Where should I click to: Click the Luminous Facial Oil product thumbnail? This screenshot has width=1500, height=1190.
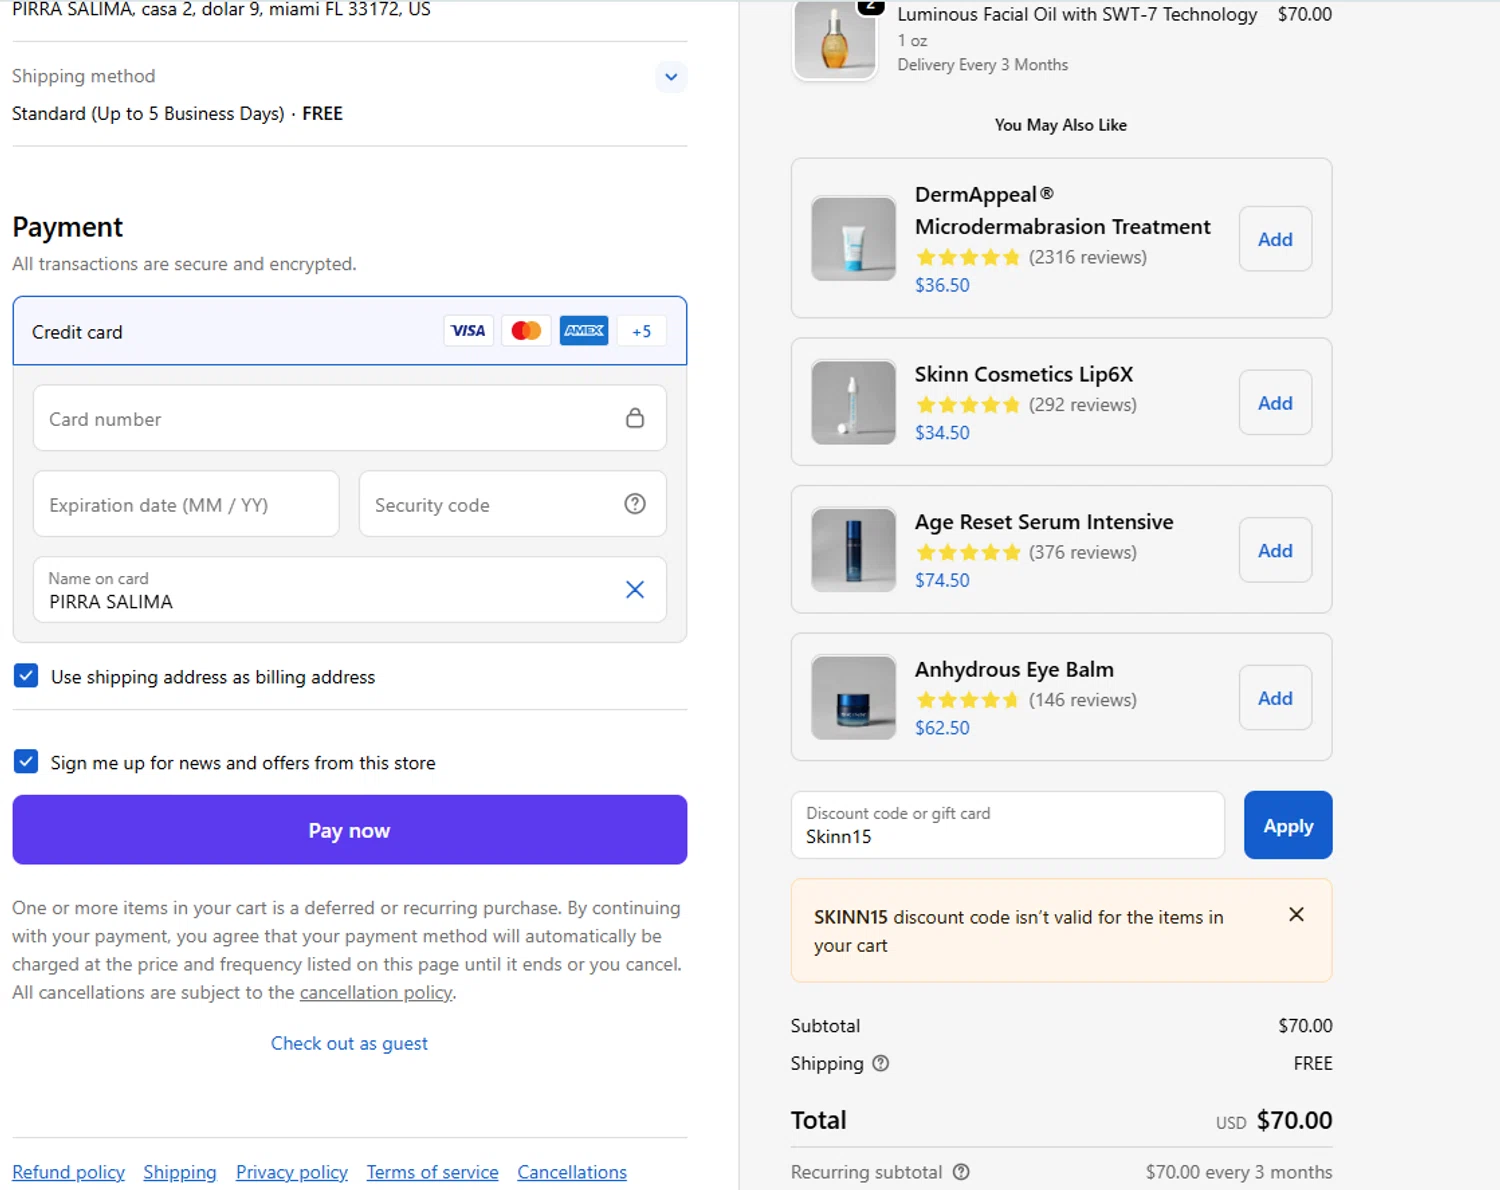click(x=835, y=40)
